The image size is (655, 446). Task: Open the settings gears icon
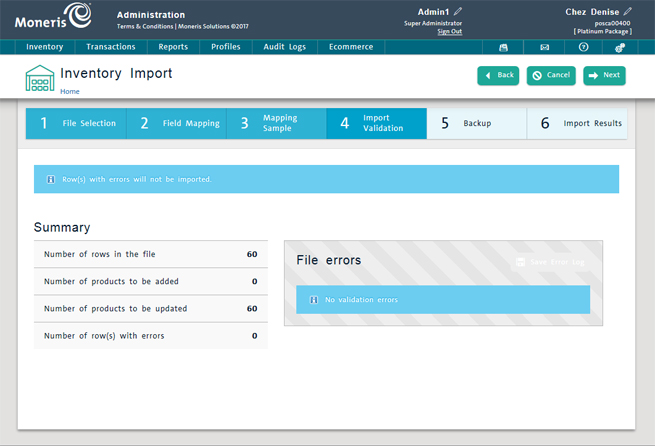(x=621, y=47)
